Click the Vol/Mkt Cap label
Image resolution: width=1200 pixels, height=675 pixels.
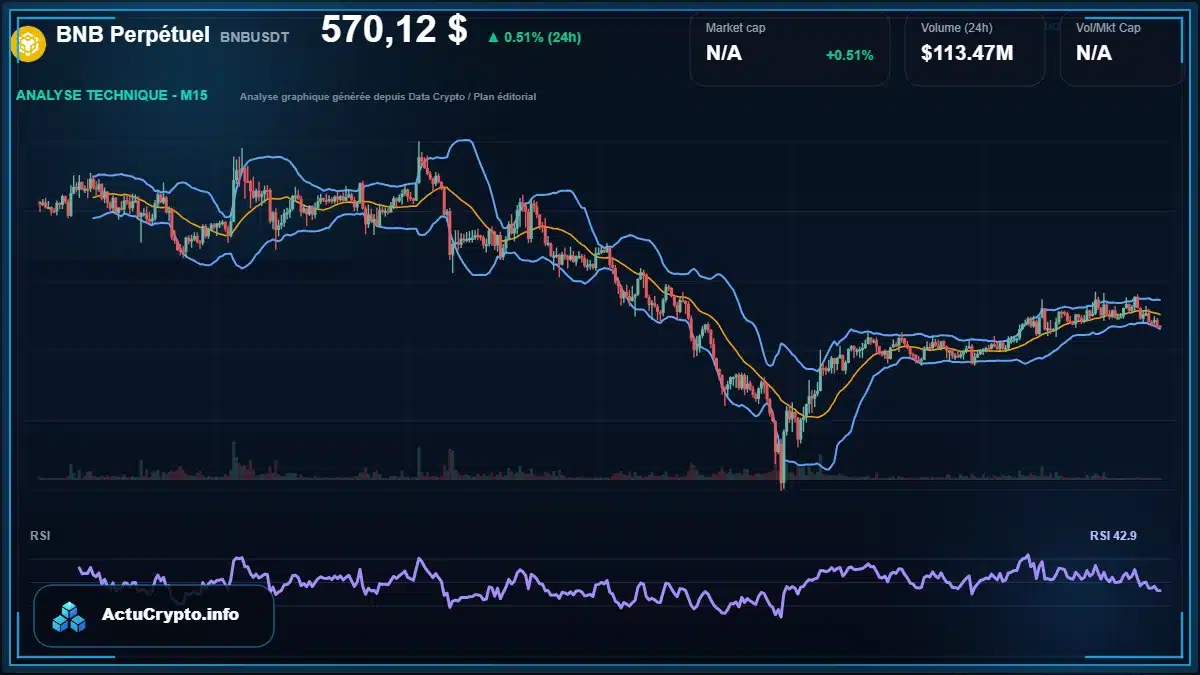pyautogui.click(x=1108, y=28)
